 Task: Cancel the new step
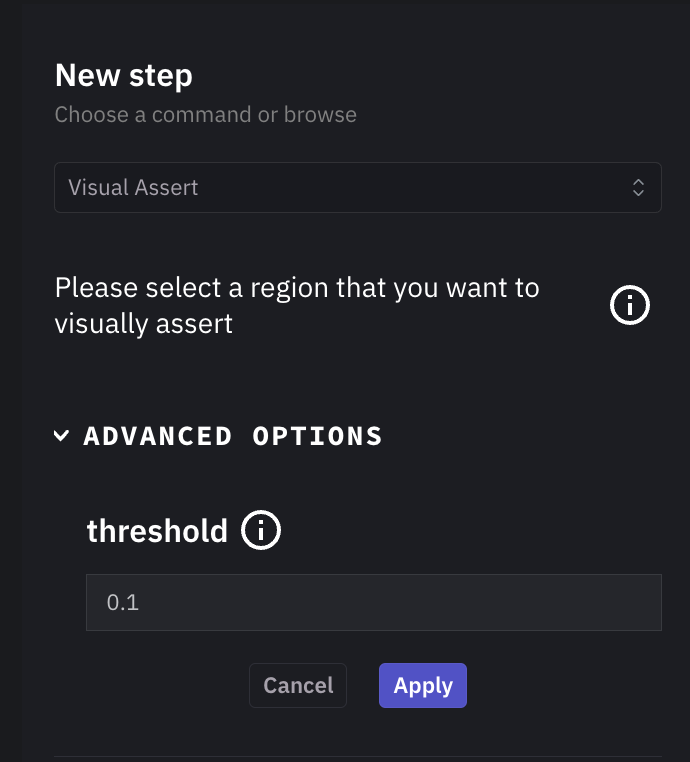[x=298, y=686]
